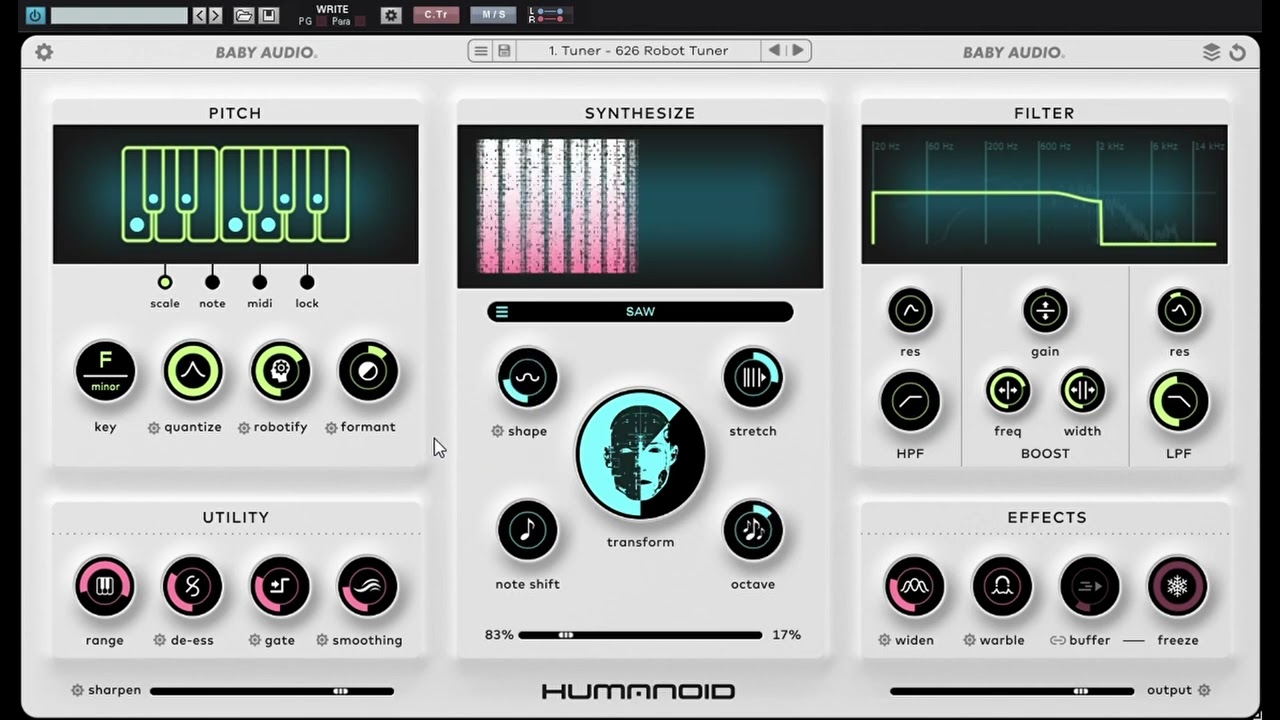Toggle the scale mode radio button

165,282
